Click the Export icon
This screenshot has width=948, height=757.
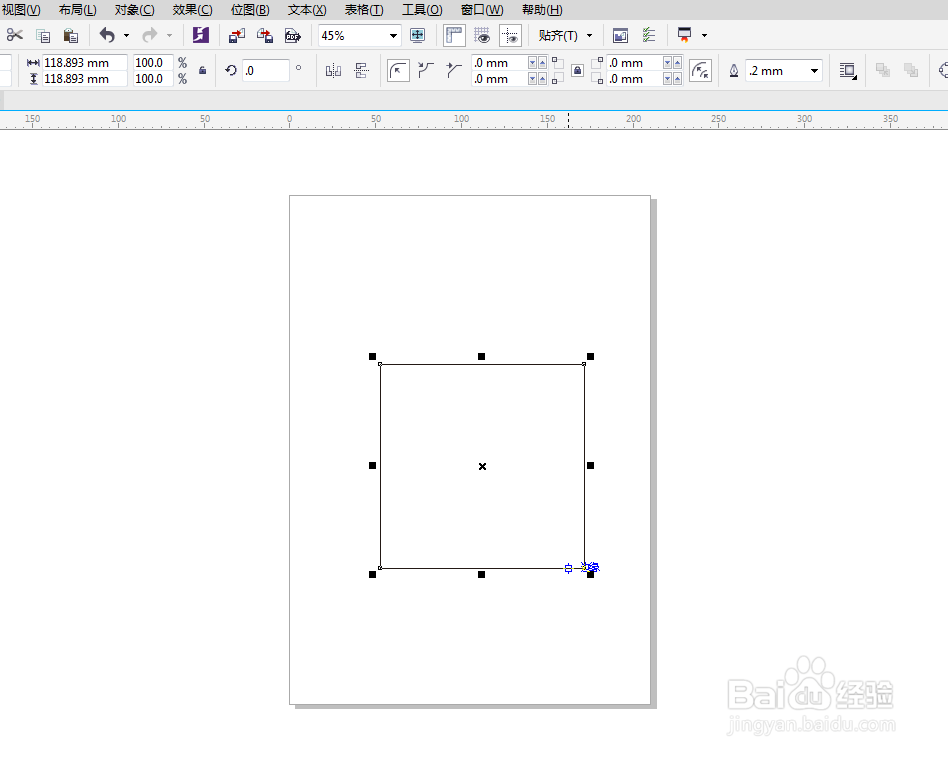[265, 36]
